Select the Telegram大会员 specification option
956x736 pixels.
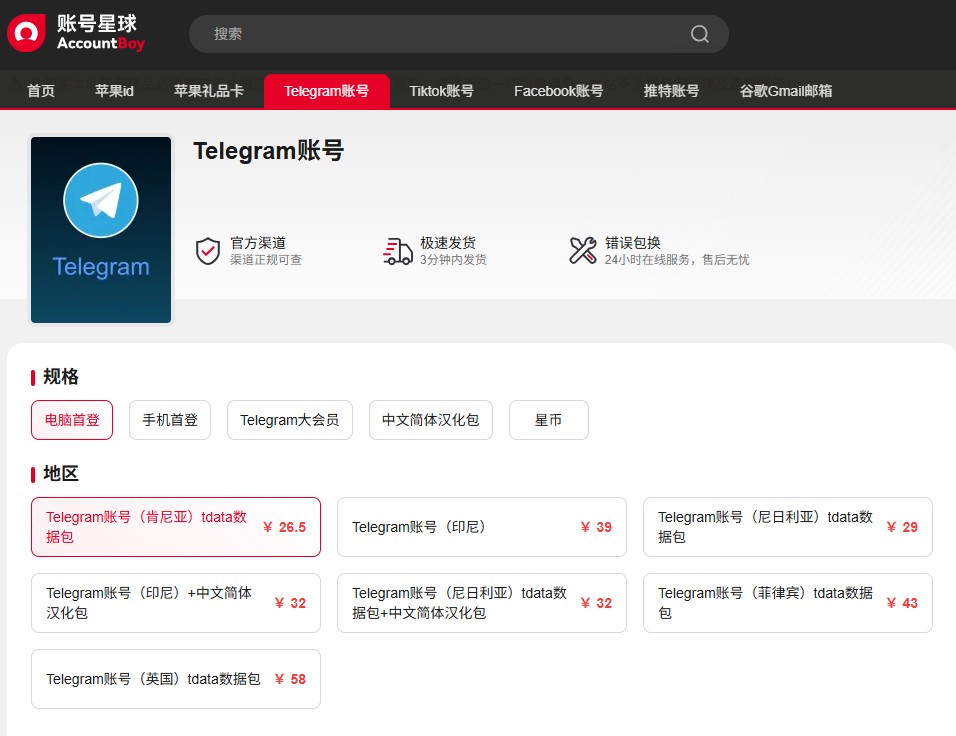click(290, 420)
